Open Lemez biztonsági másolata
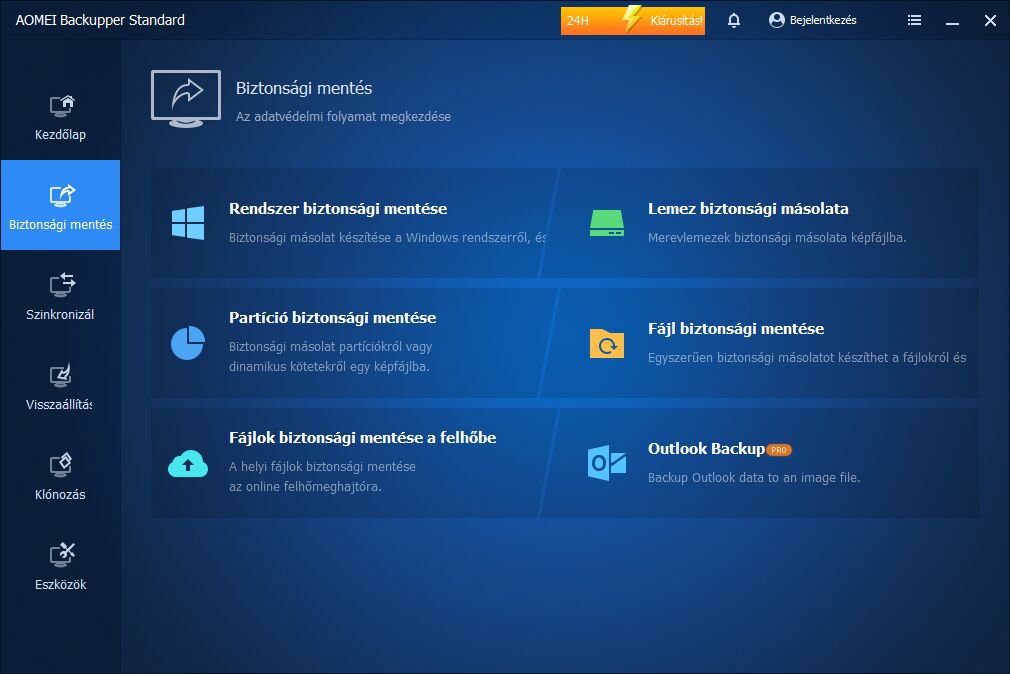 [x=748, y=209]
